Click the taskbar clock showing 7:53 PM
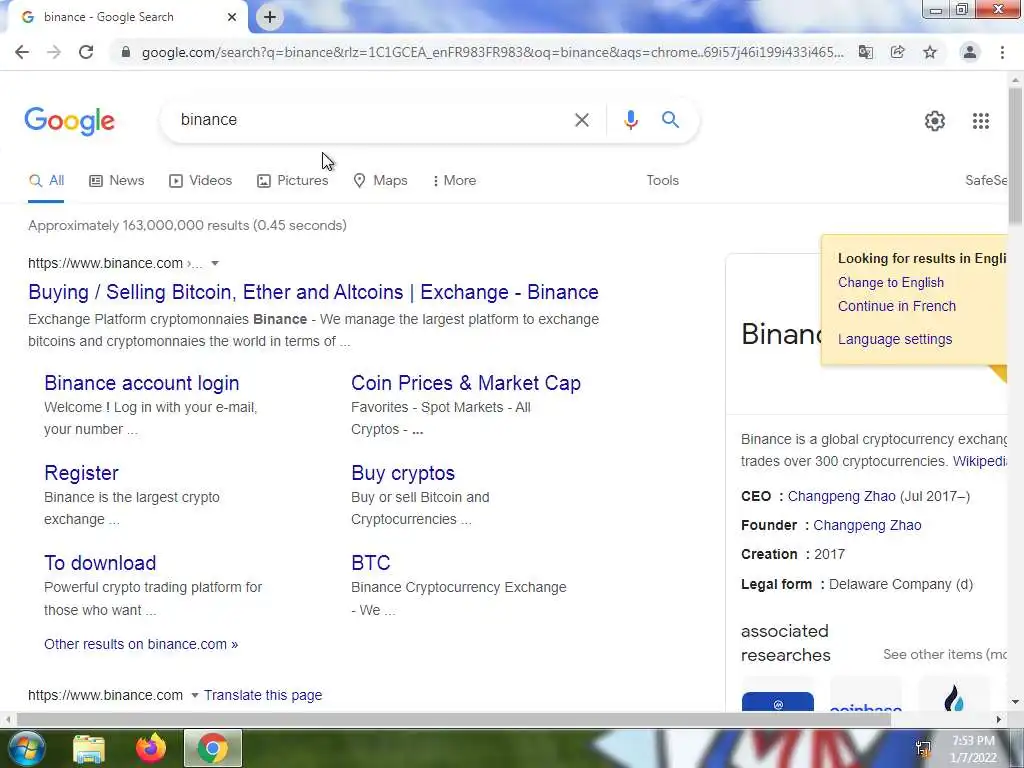 click(x=973, y=748)
